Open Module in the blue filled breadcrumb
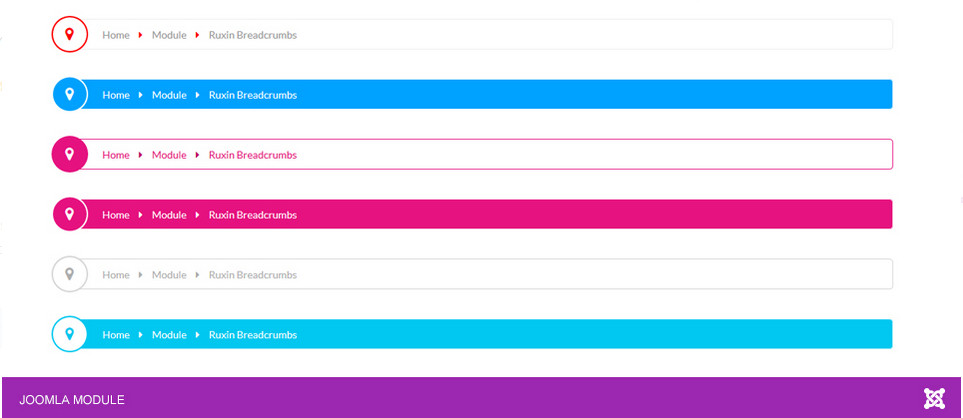Screen dimensions: 963x418 tap(169, 95)
